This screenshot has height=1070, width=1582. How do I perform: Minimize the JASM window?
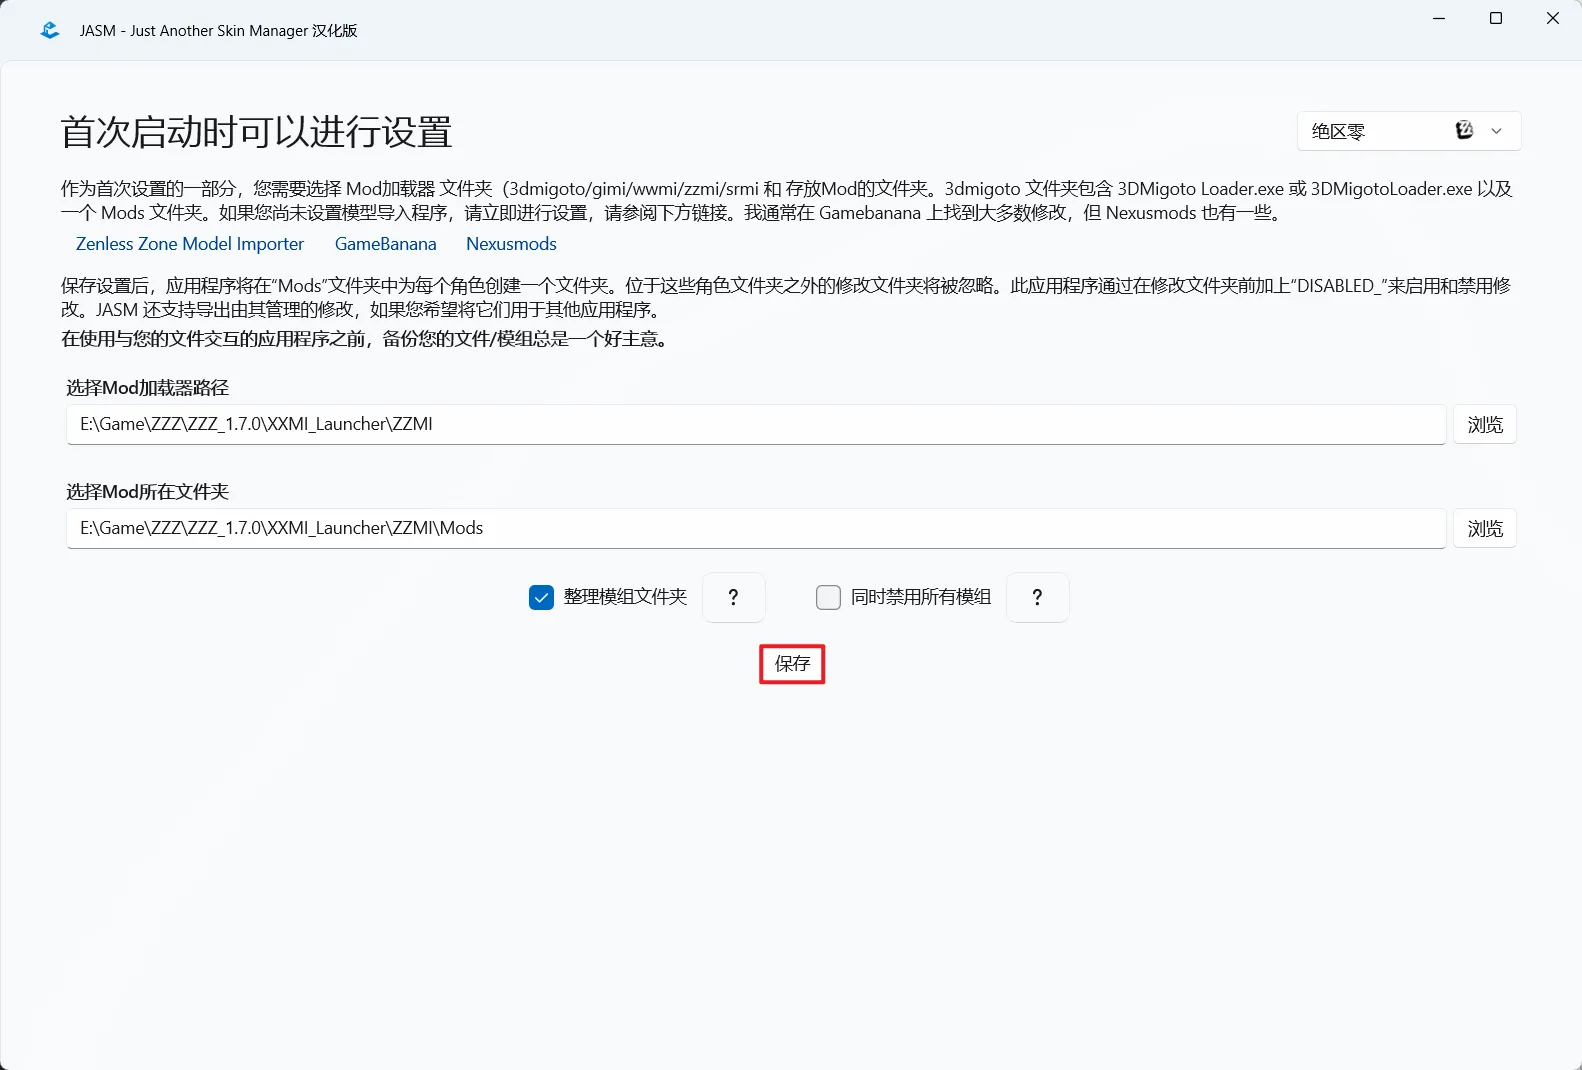[1439, 18]
